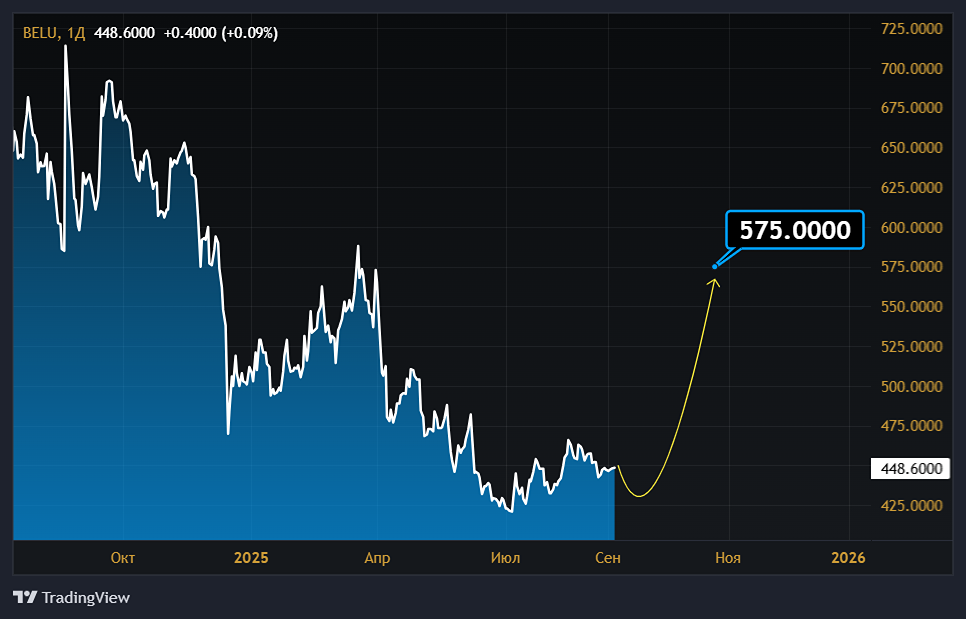Click the Сен date label on time axis
This screenshot has height=619, width=966.
pyautogui.click(x=607, y=558)
